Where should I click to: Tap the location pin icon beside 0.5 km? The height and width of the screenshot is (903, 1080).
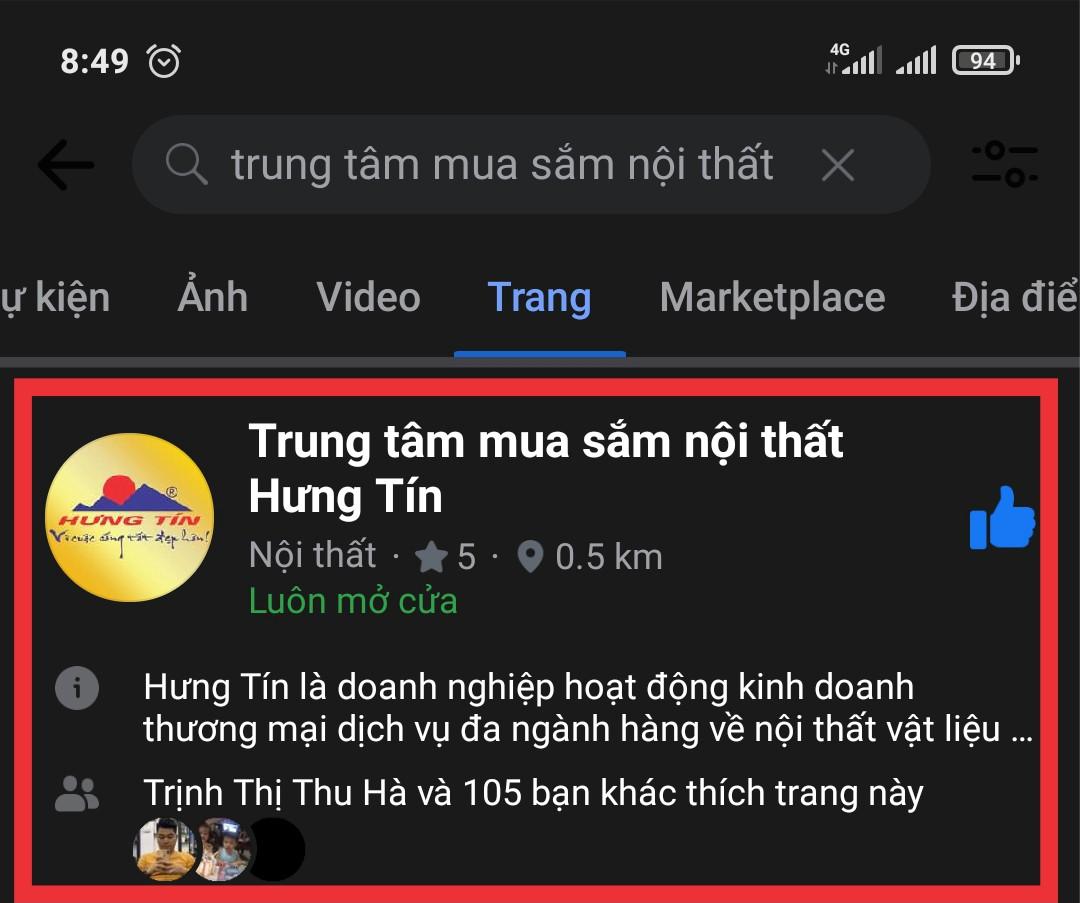coord(530,557)
